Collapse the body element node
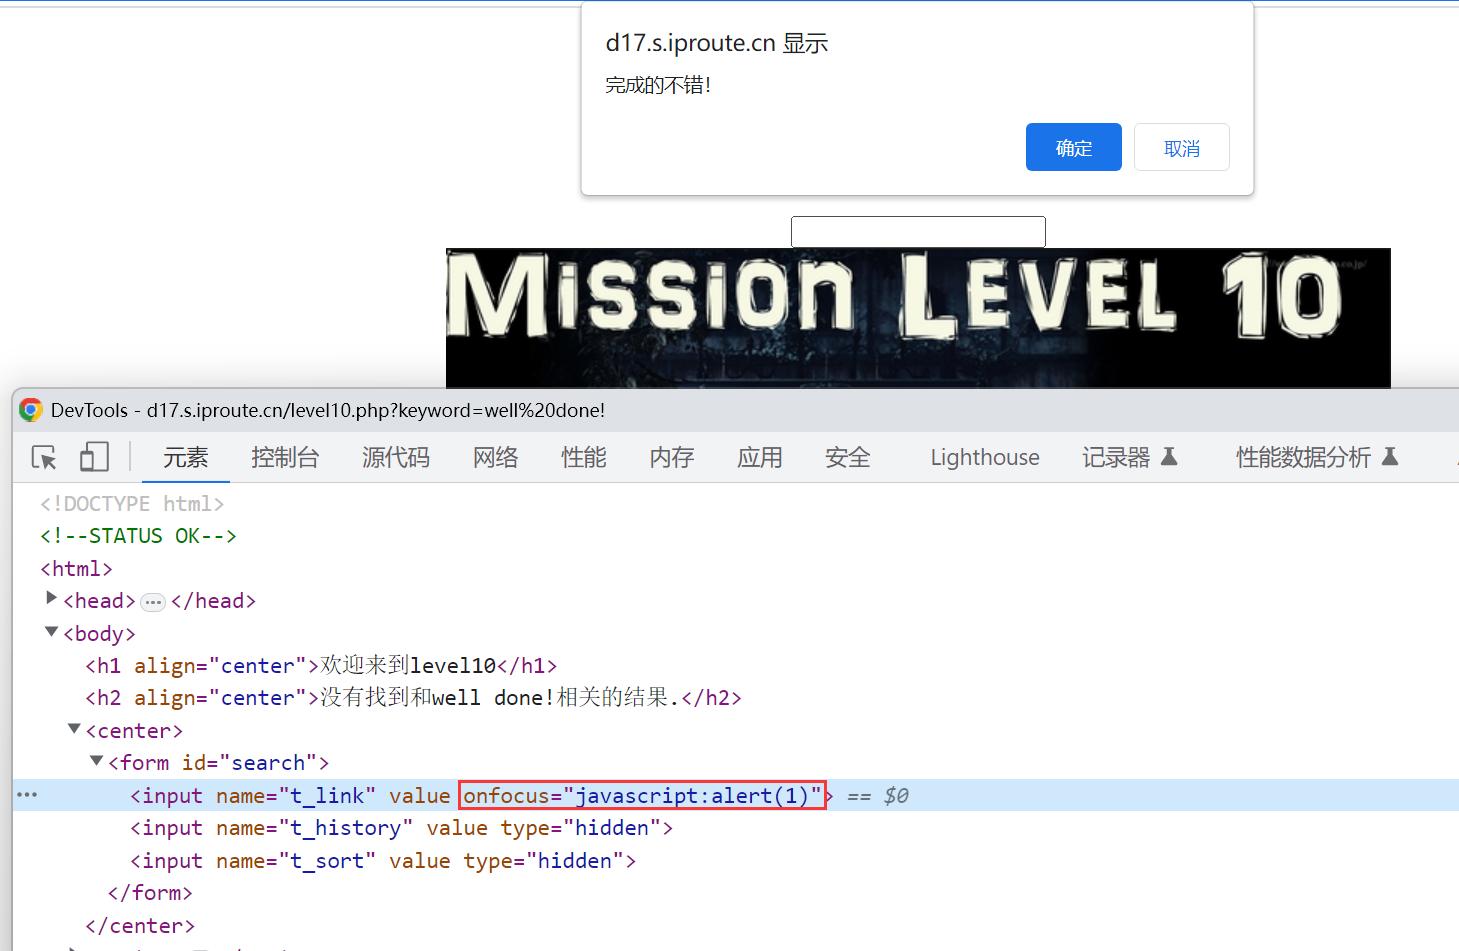Image resolution: width=1459 pixels, height=951 pixels. [52, 632]
